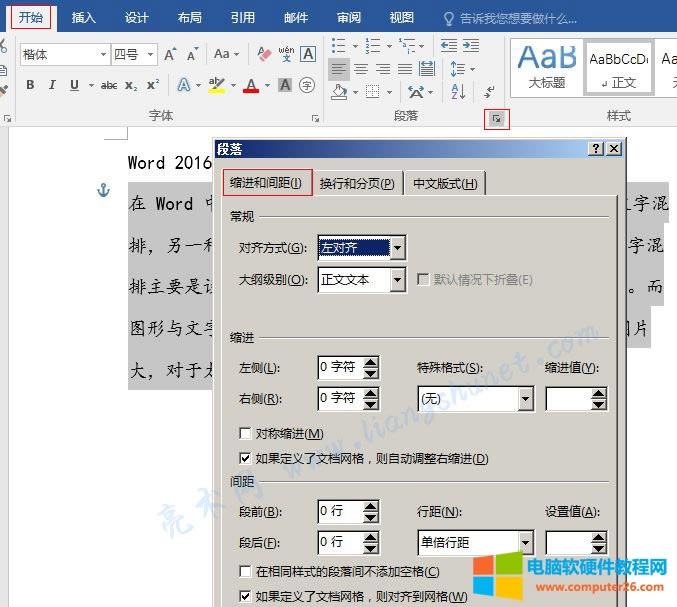Viewport: 677px width, 607px height.
Task: Toggle bold formatting in the ribbon
Action: click(x=30, y=85)
